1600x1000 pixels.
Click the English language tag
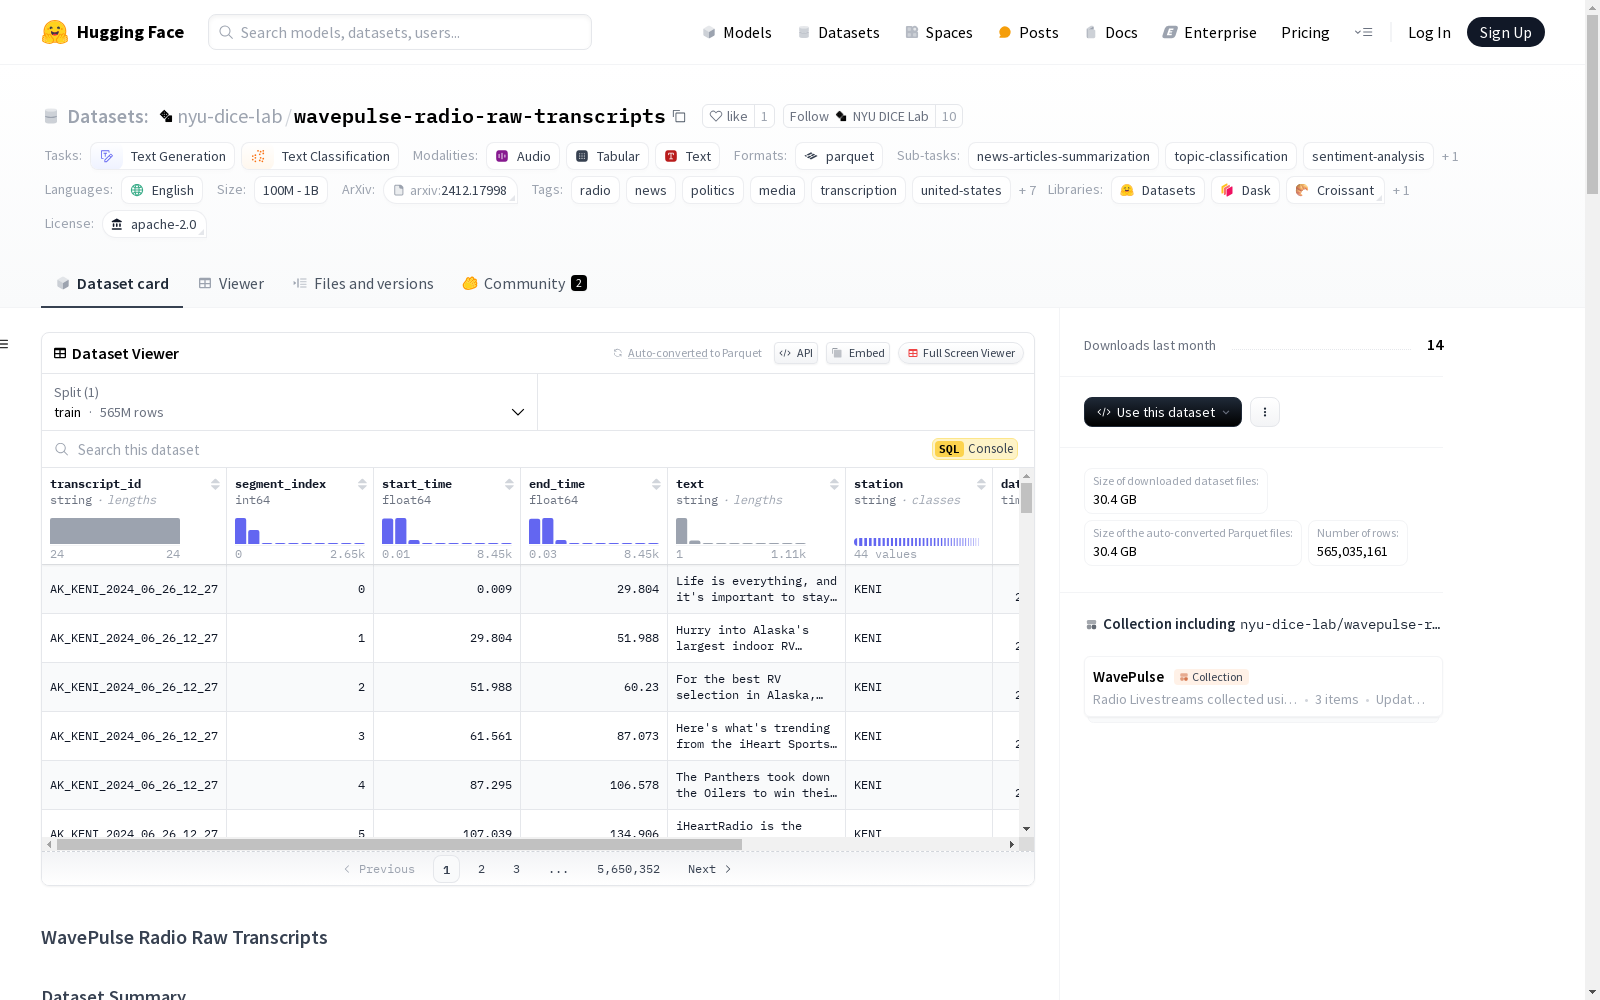pyautogui.click(x=162, y=190)
